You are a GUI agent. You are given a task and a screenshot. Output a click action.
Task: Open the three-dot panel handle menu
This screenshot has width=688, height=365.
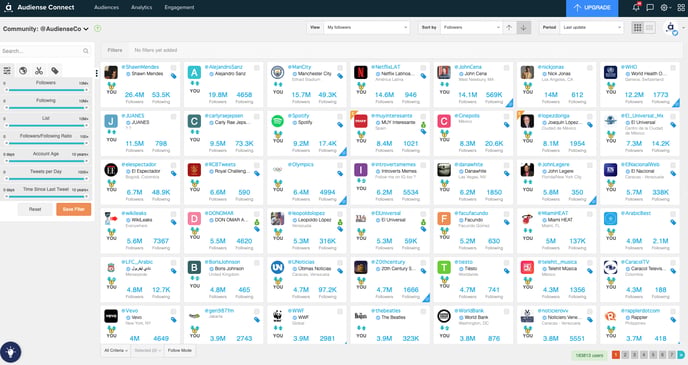97,73
